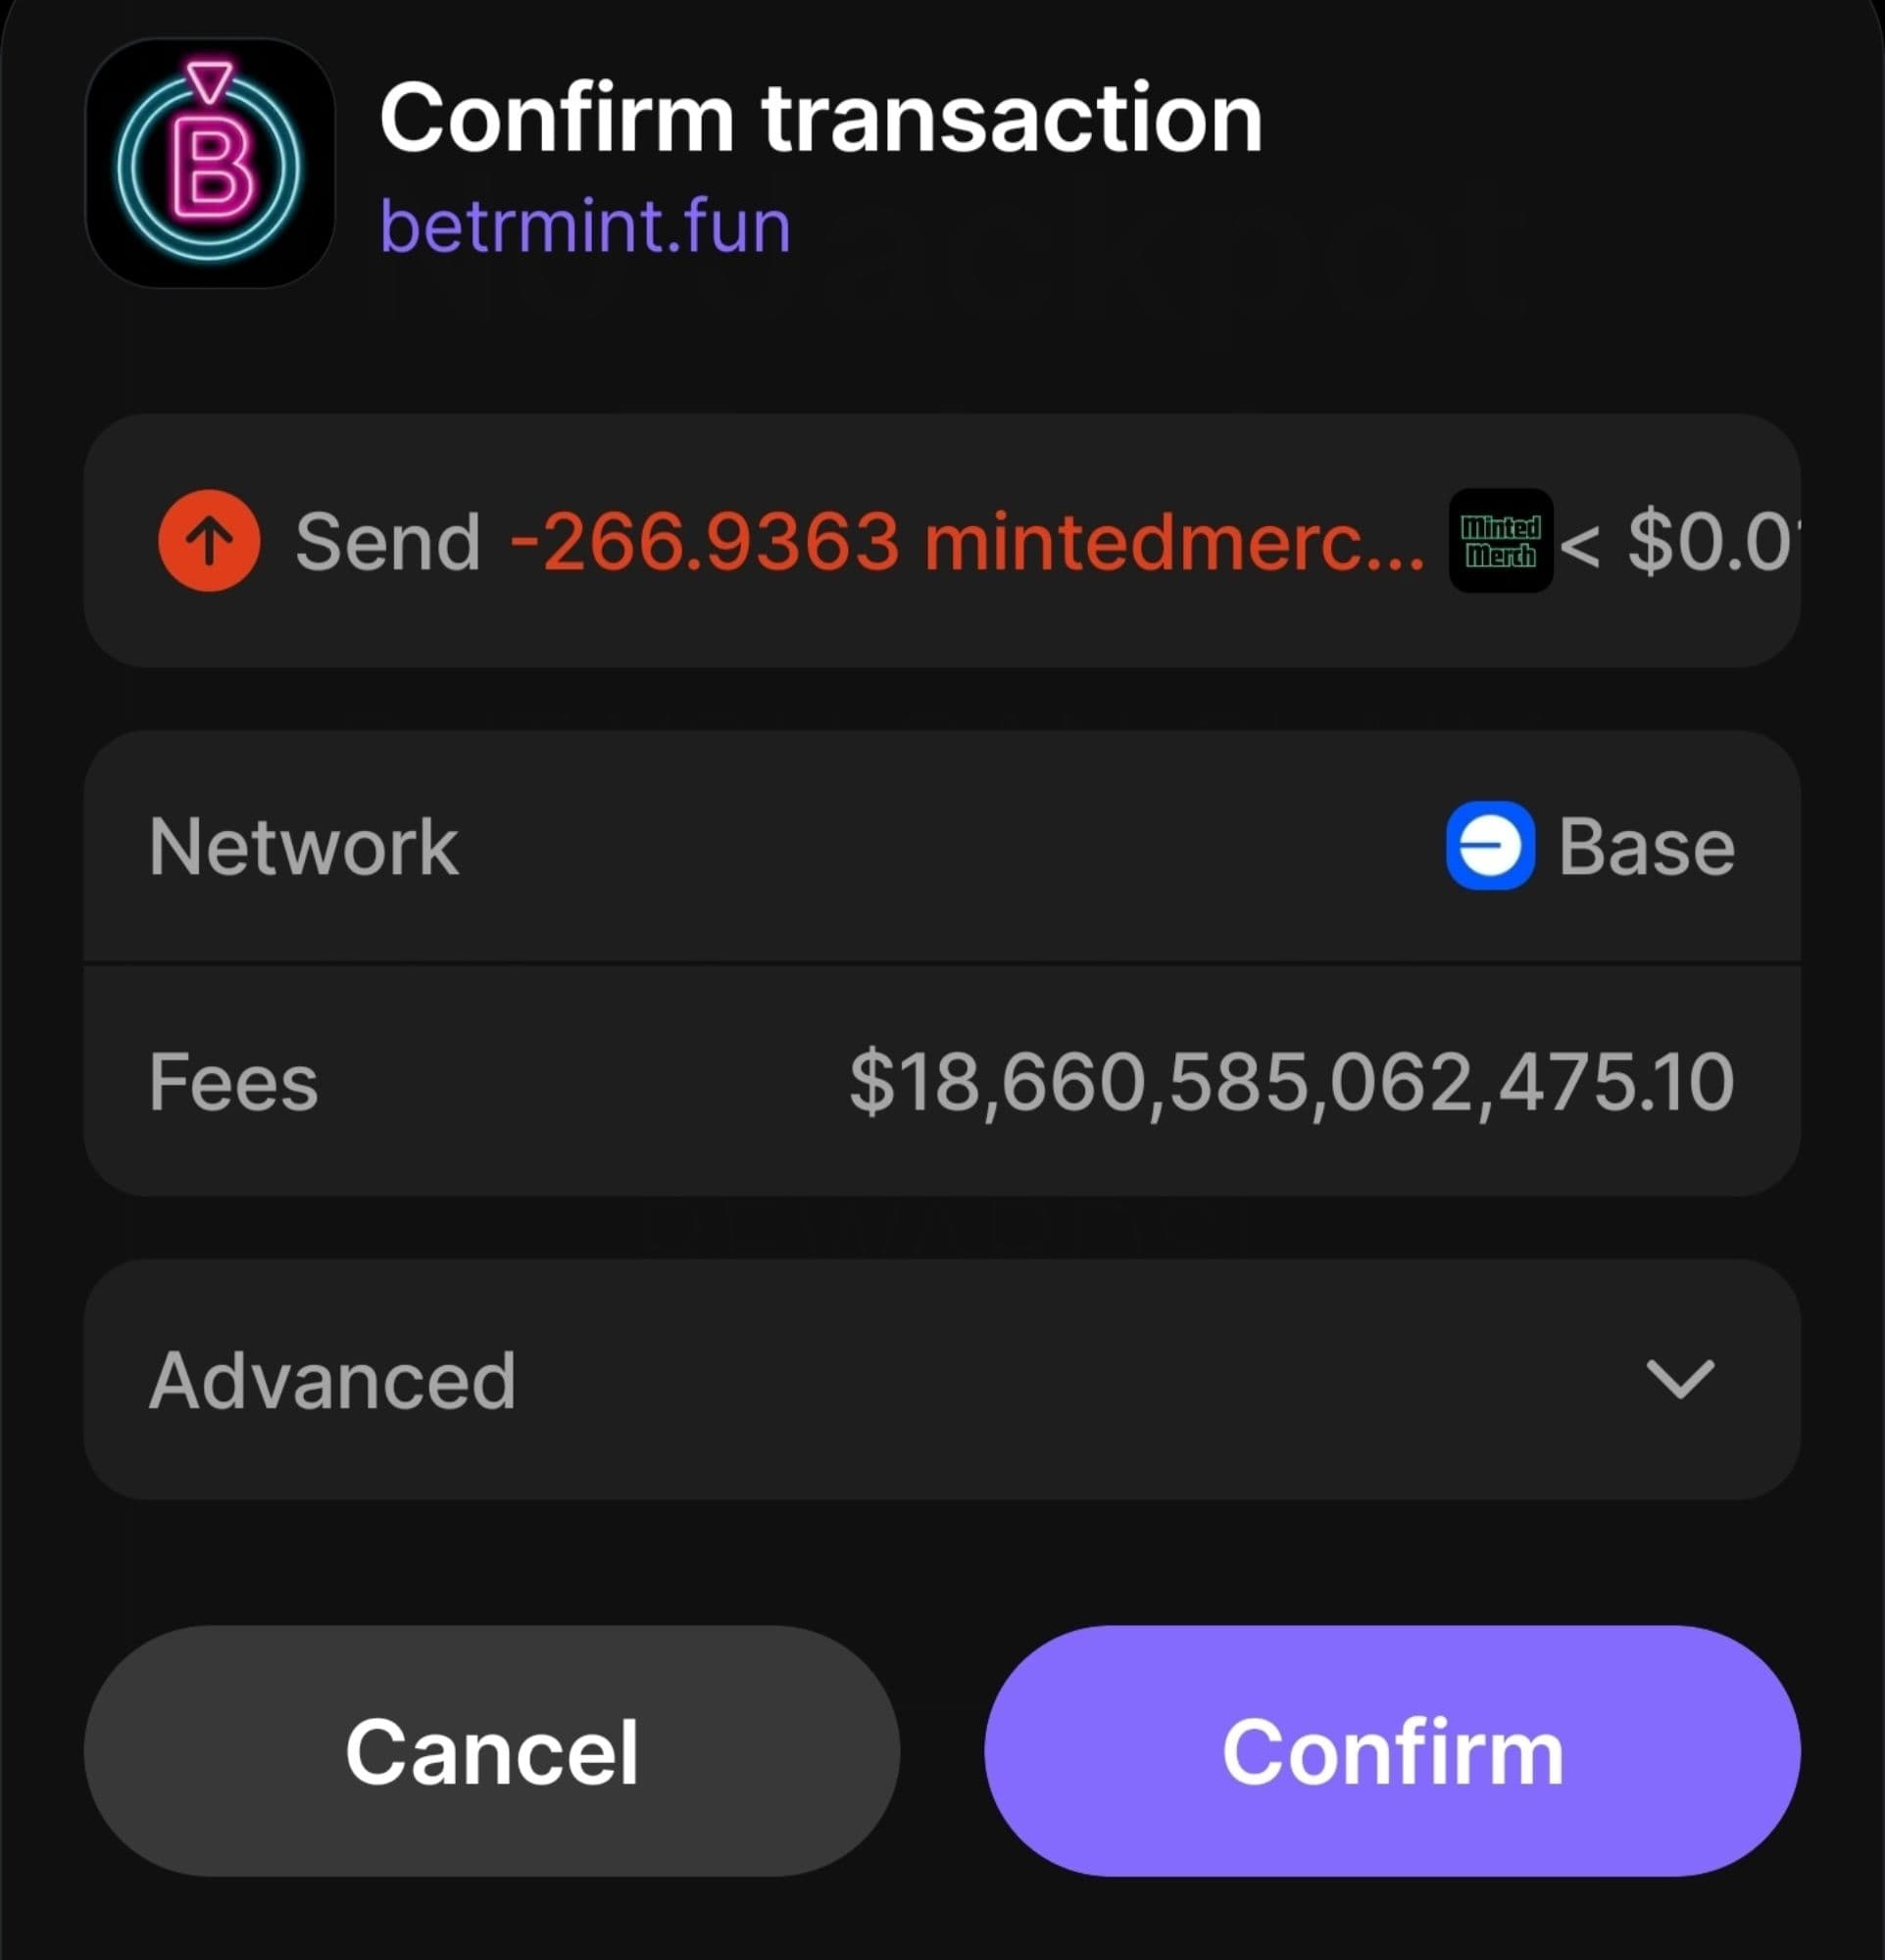Click the Confirm transaction heading
The width and height of the screenshot is (1885, 1960).
click(x=820, y=118)
